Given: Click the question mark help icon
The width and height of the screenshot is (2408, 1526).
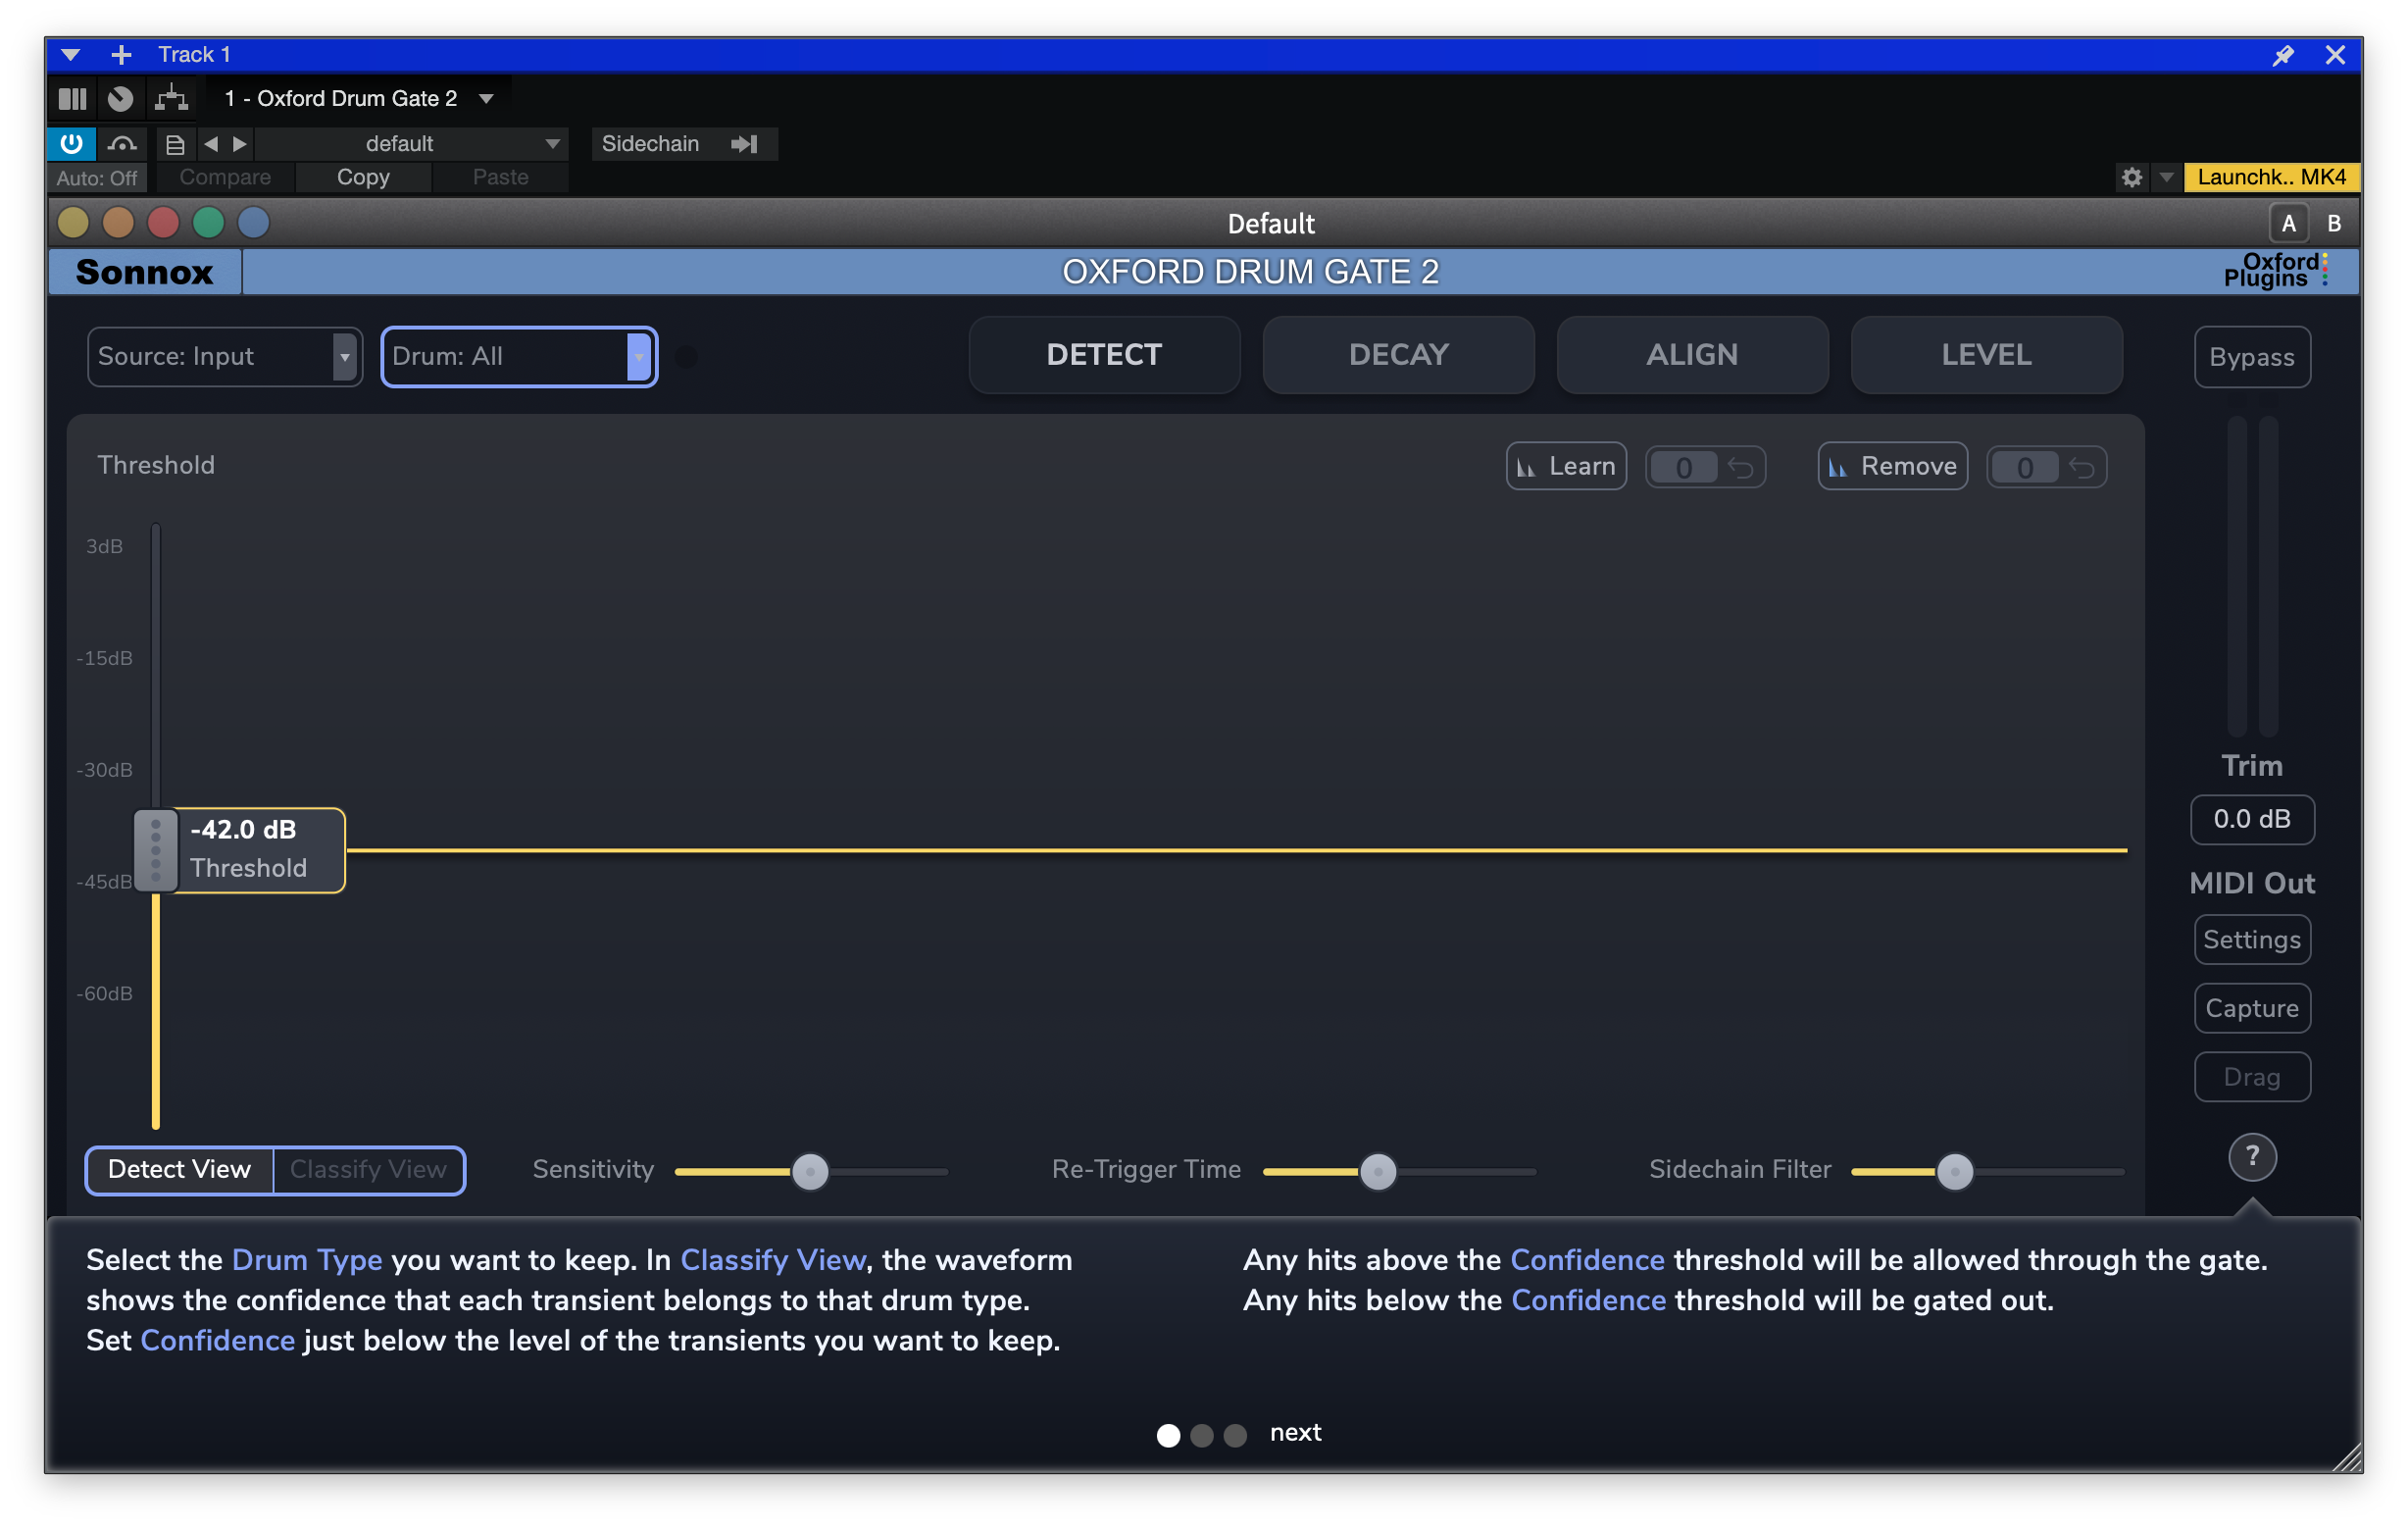Looking at the screenshot, I should coord(2251,1157).
